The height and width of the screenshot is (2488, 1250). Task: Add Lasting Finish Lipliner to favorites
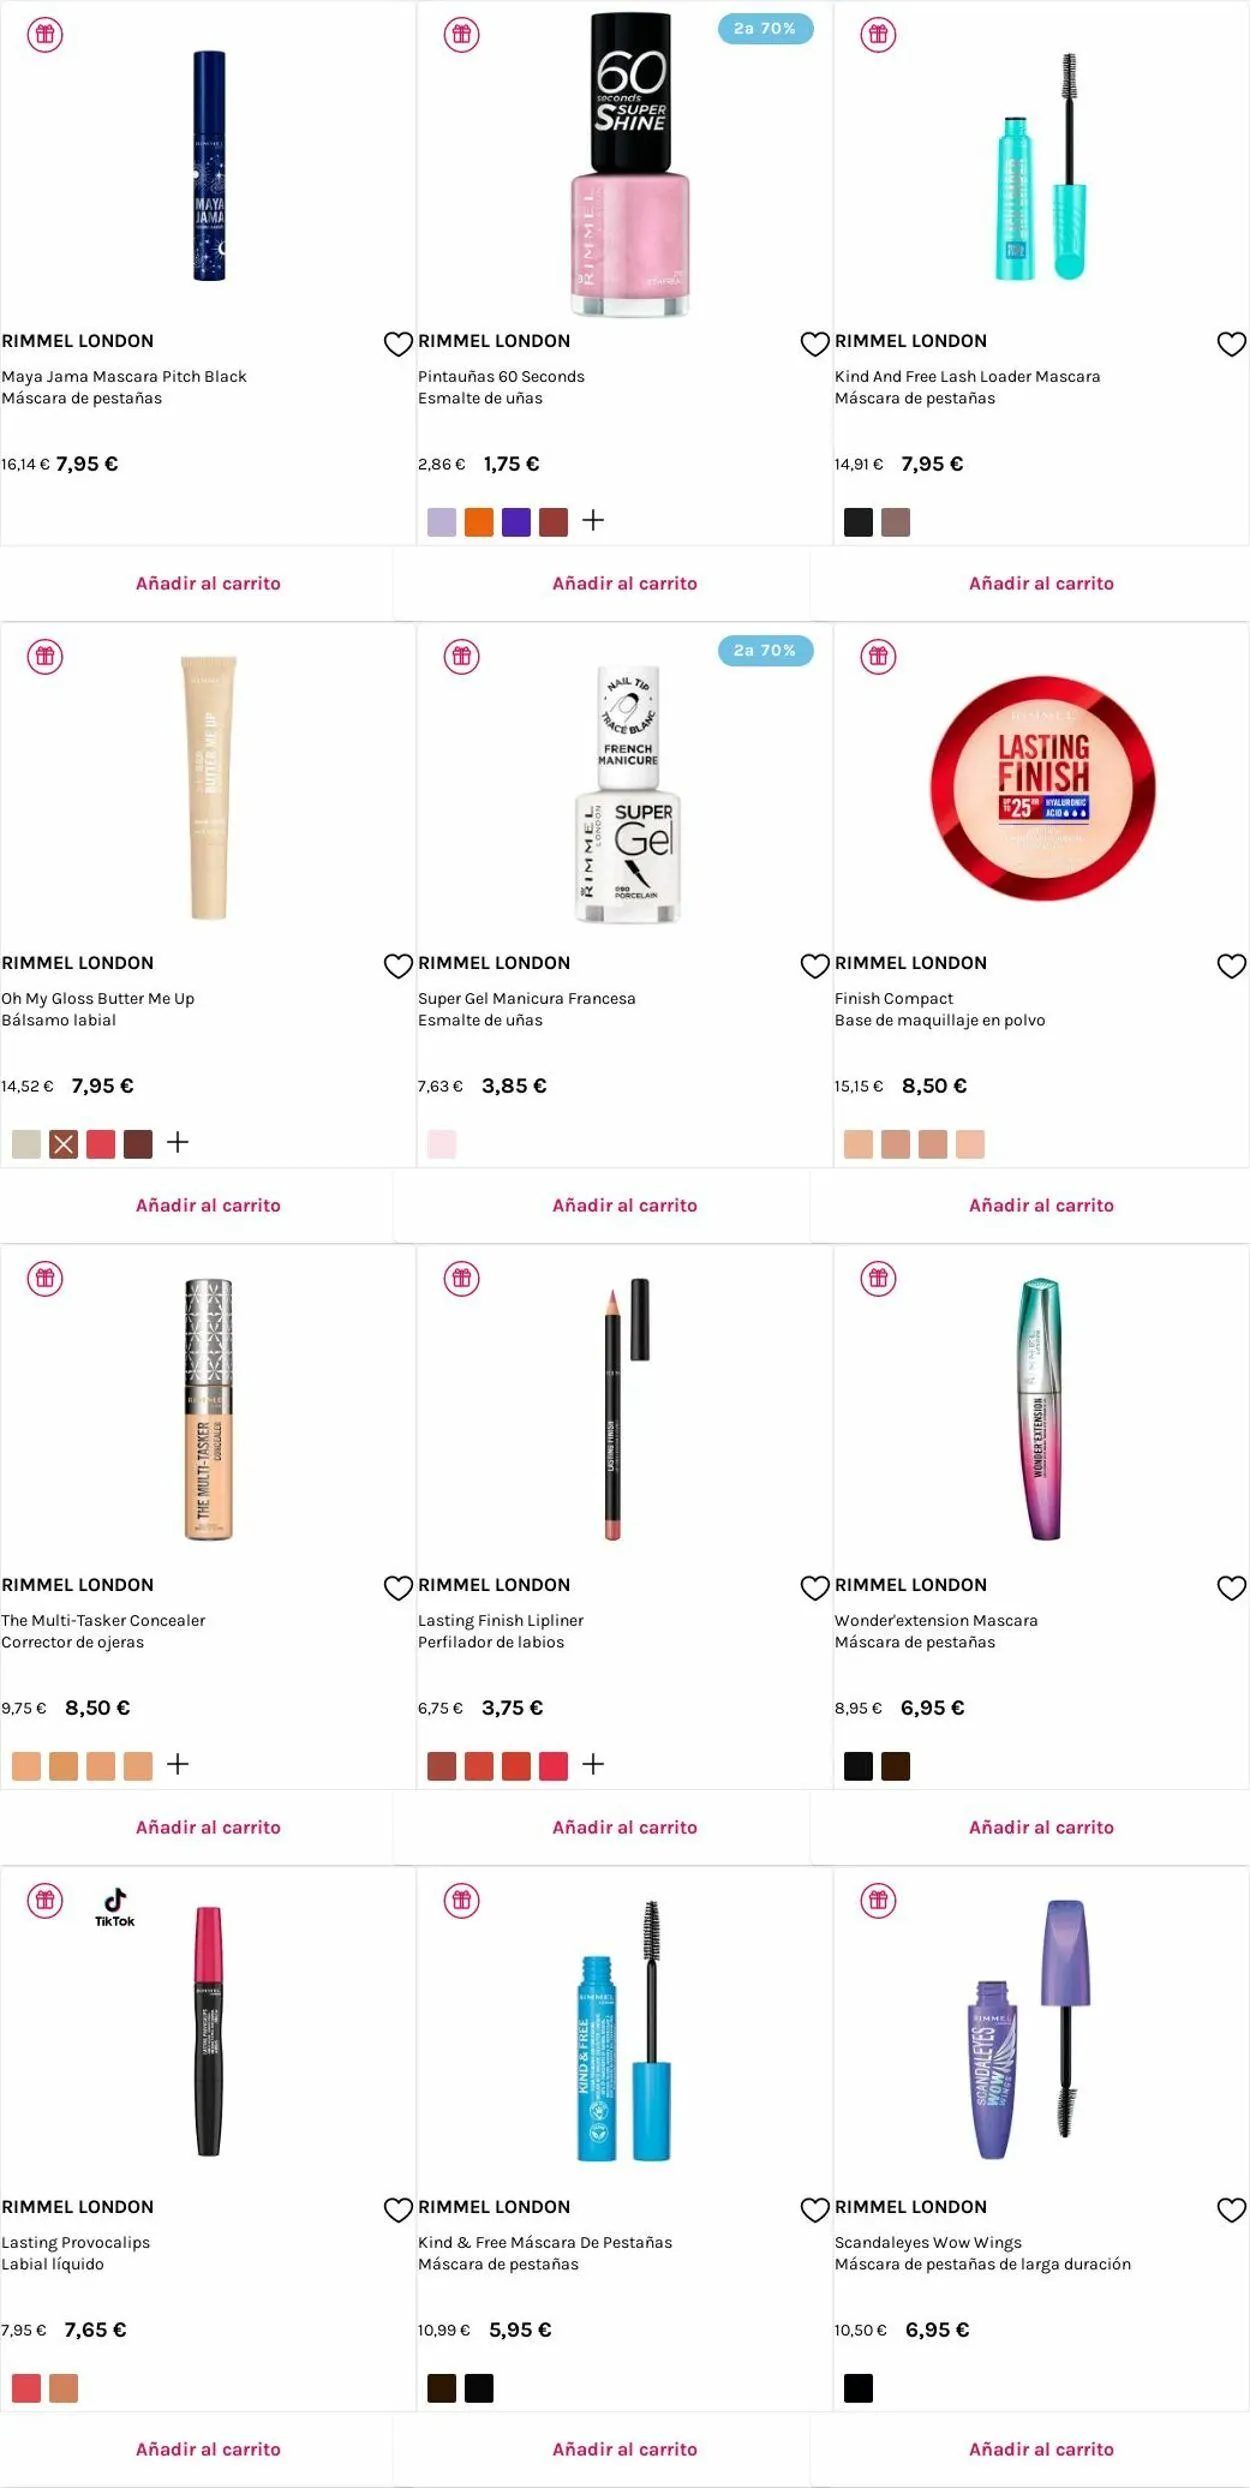(x=815, y=1588)
